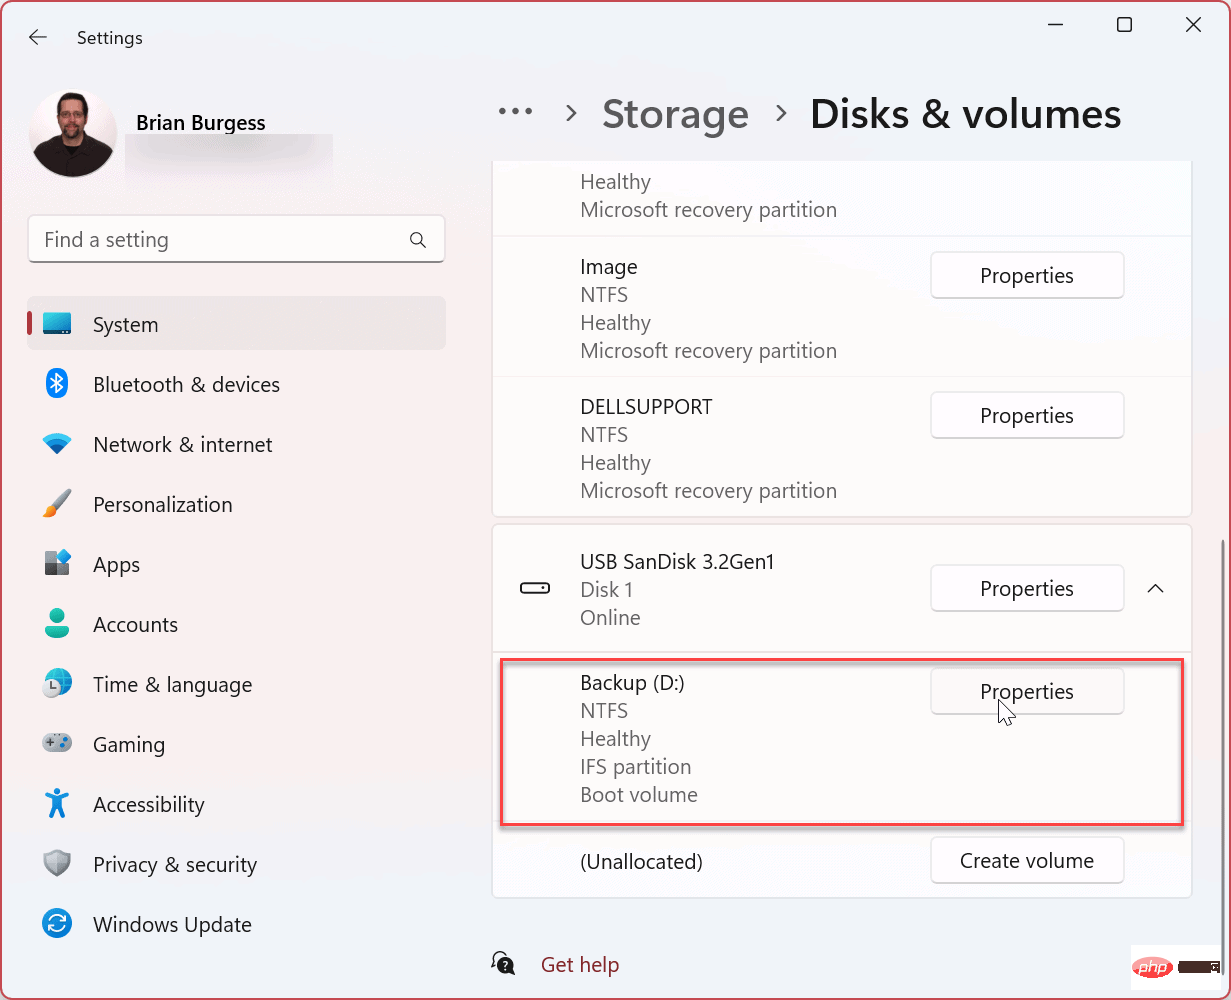Viewport: 1231px width, 1000px height.
Task: Click the Get help chat icon
Action: [x=504, y=964]
